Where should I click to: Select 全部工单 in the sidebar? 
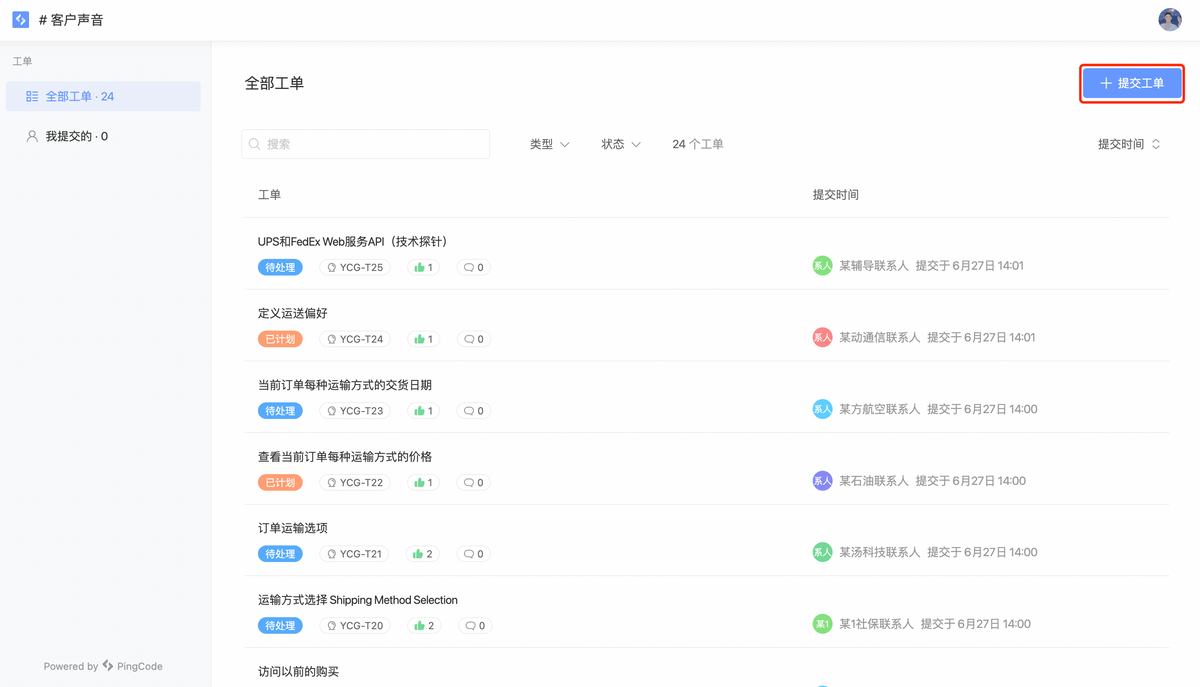[x=103, y=96]
